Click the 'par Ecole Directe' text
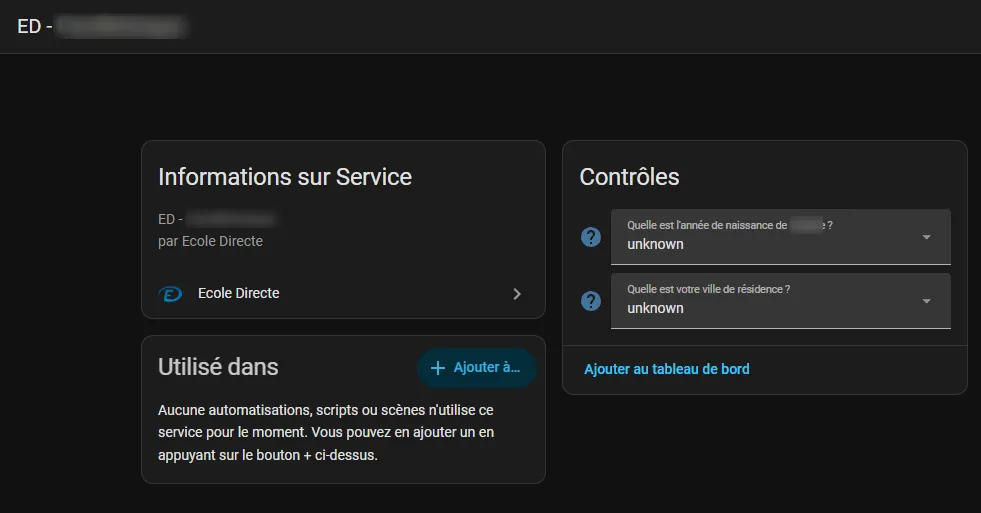The width and height of the screenshot is (981, 513). [210, 241]
